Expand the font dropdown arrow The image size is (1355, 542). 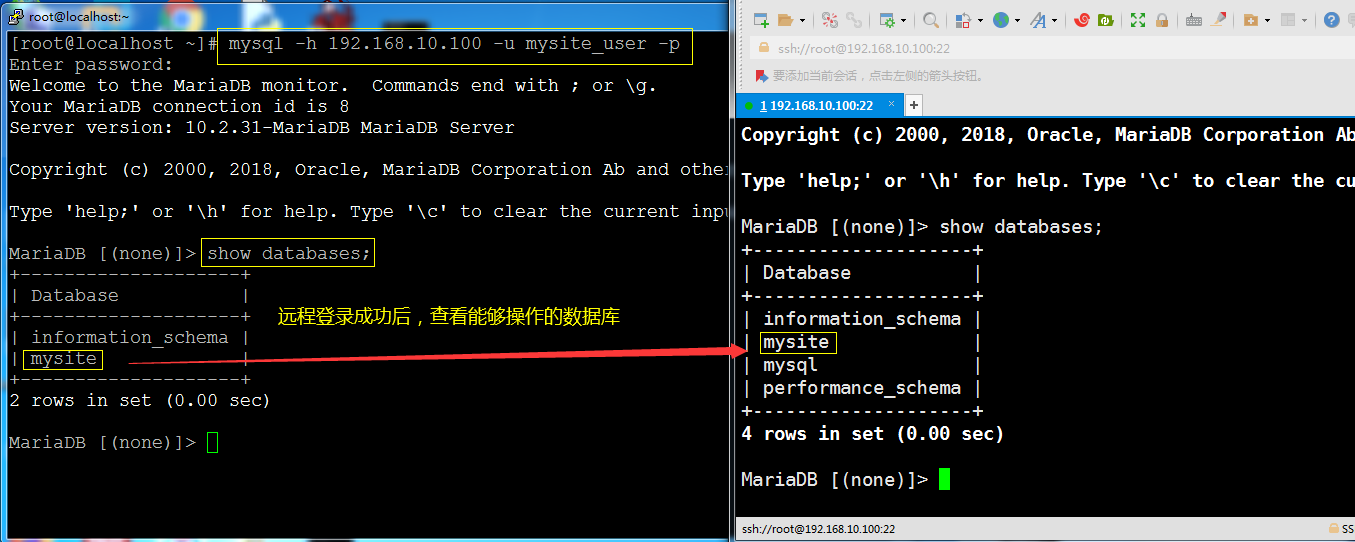coord(1054,20)
